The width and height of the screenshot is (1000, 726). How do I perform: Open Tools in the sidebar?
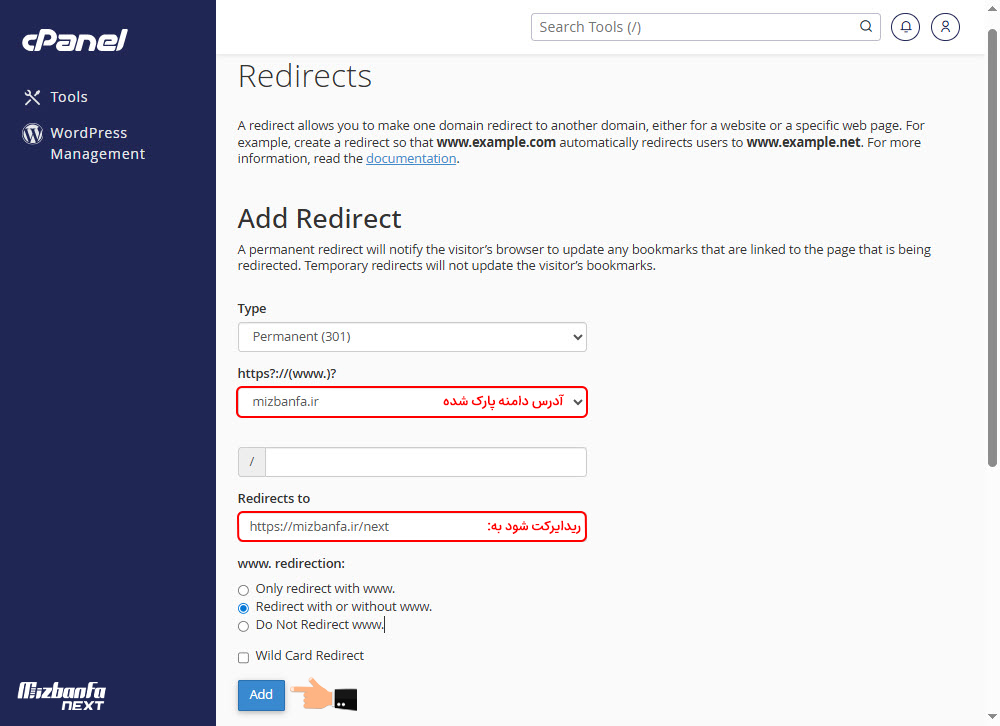[69, 97]
